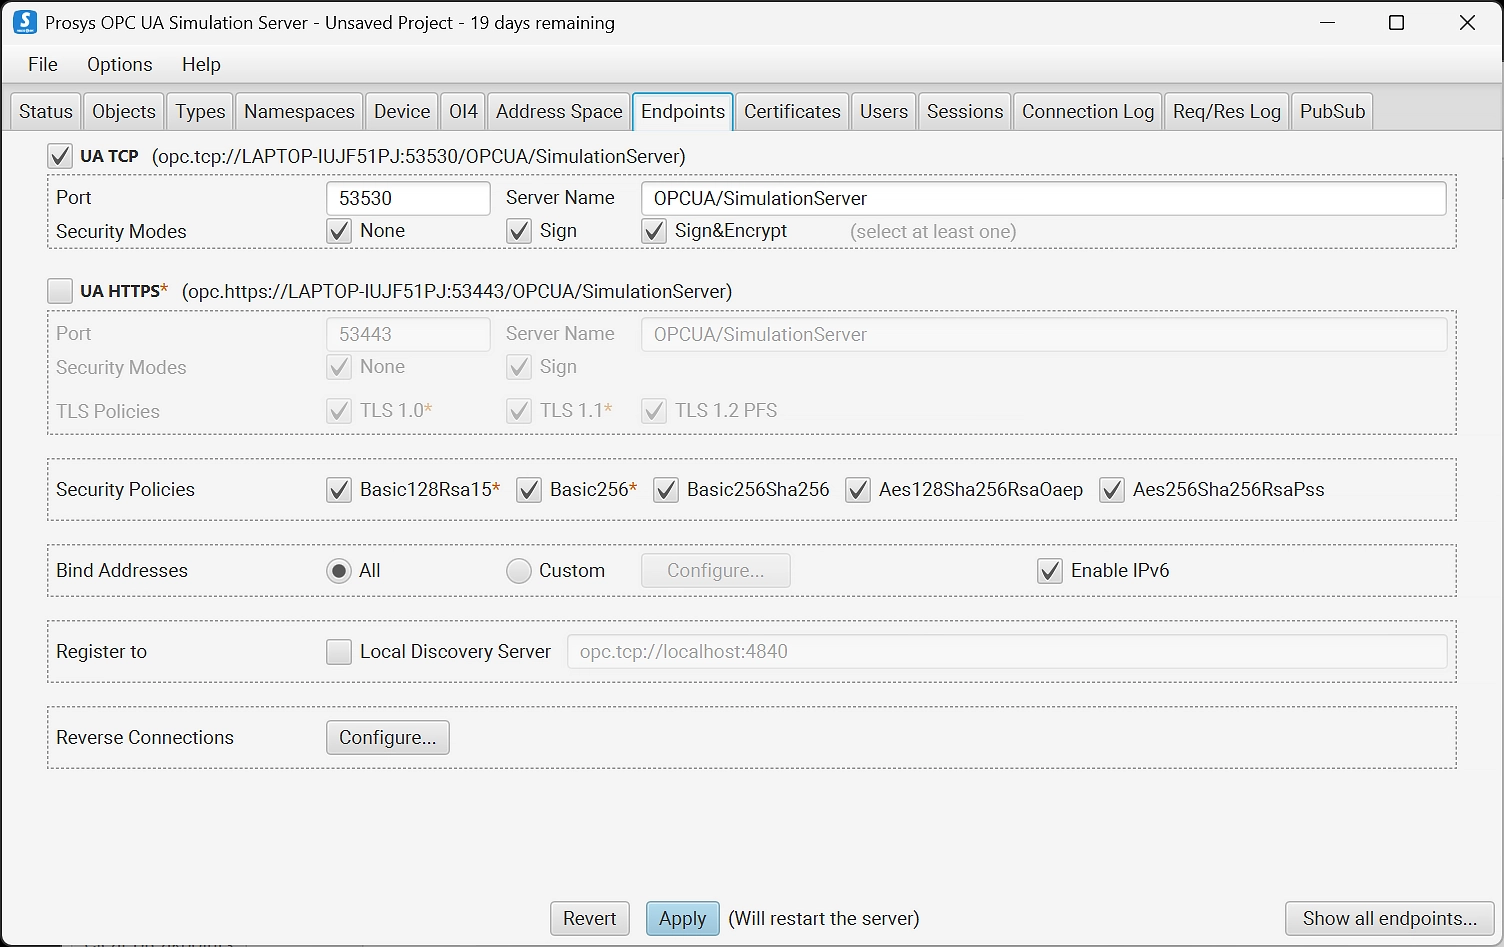This screenshot has height=947, width=1504.
Task: Disable the UA TCP endpoint checkbox
Action: pos(60,156)
